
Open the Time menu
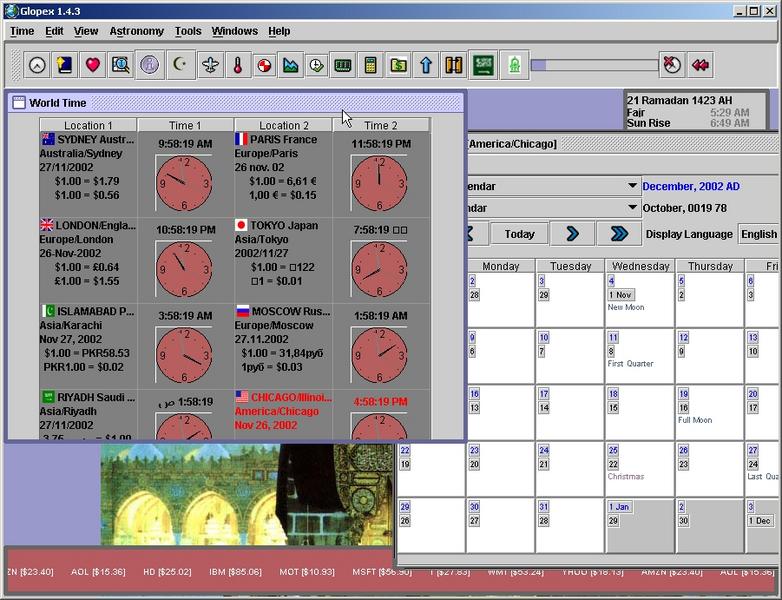22,31
